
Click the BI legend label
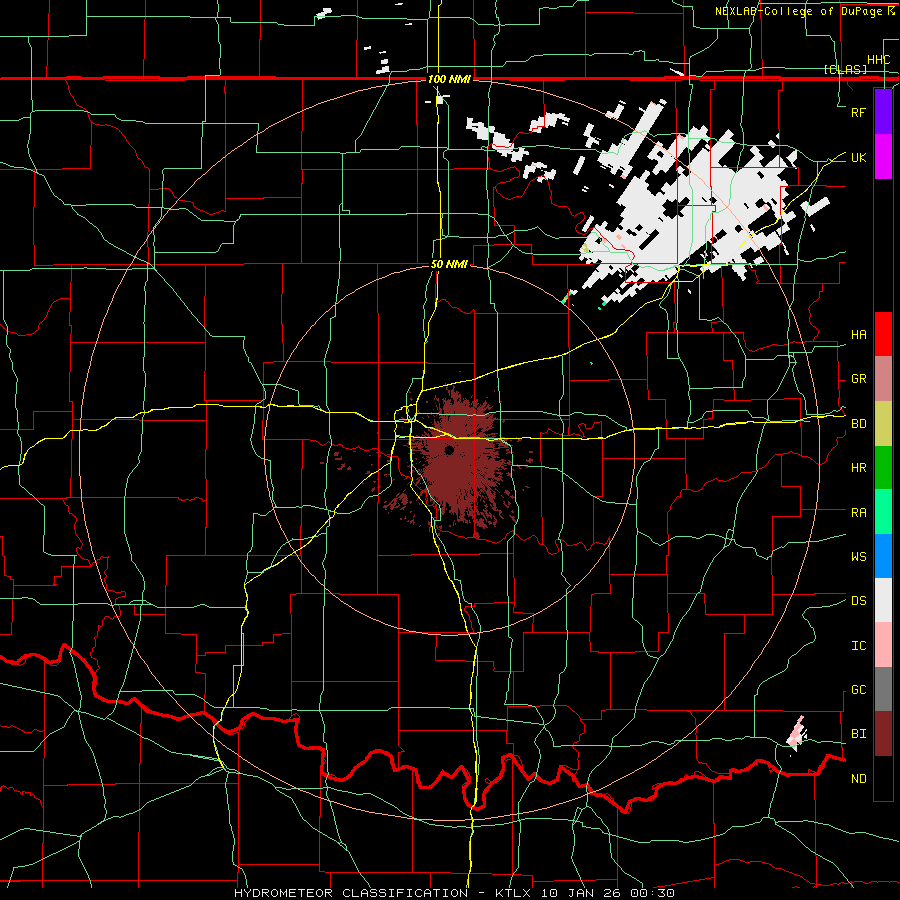tap(858, 734)
